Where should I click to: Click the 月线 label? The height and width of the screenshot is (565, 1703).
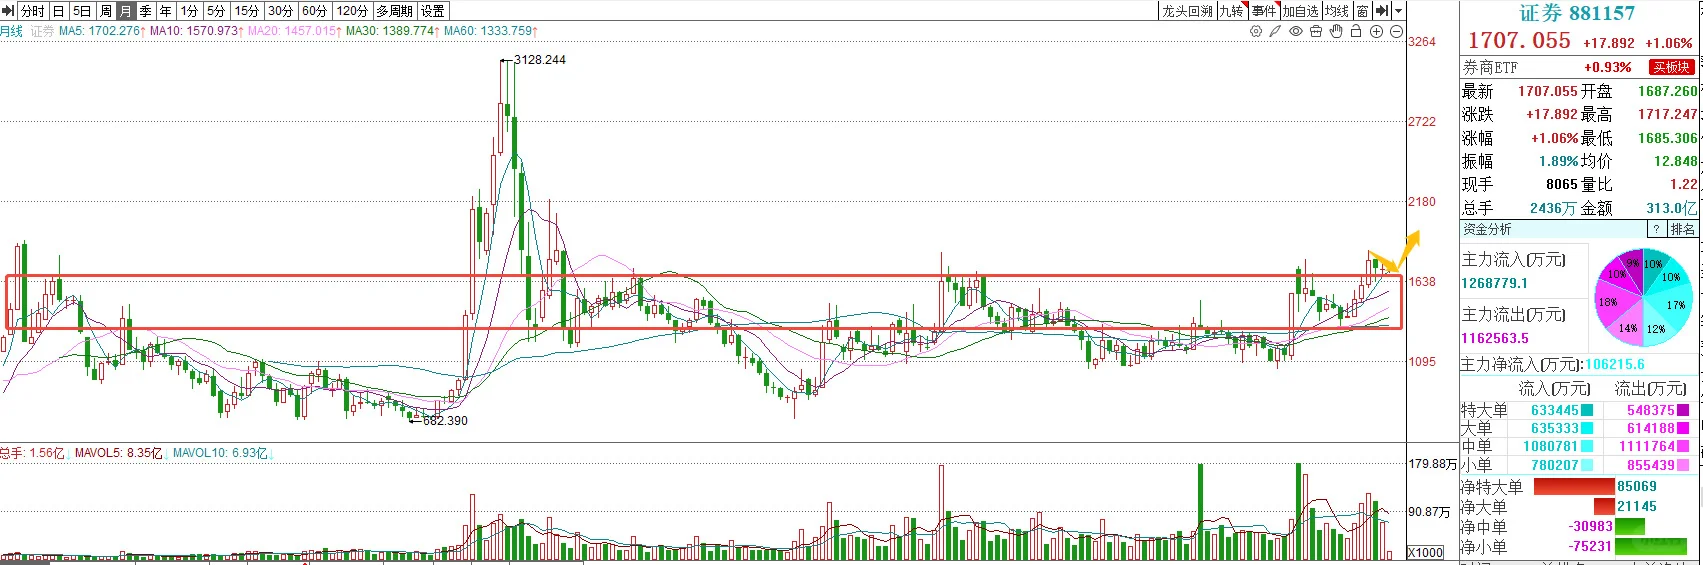click(11, 31)
